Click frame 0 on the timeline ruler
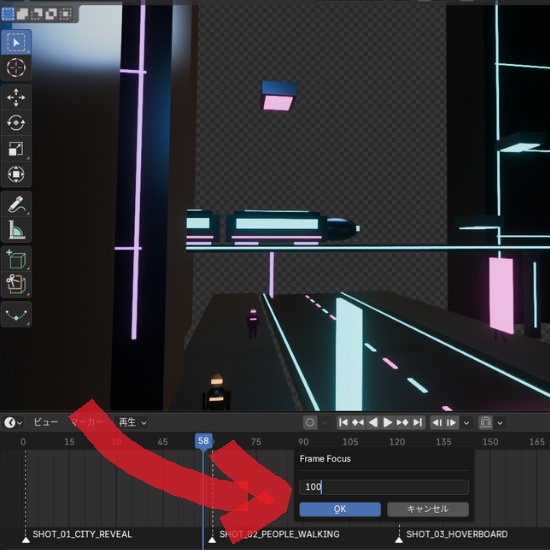The image size is (550, 550). tap(23, 442)
